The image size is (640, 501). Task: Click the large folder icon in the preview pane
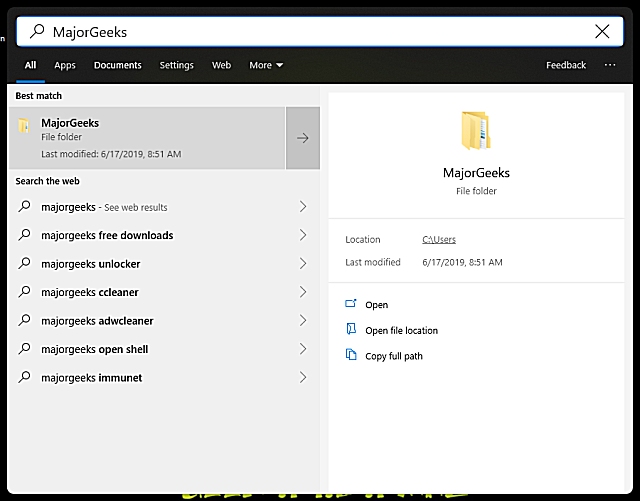(476, 131)
